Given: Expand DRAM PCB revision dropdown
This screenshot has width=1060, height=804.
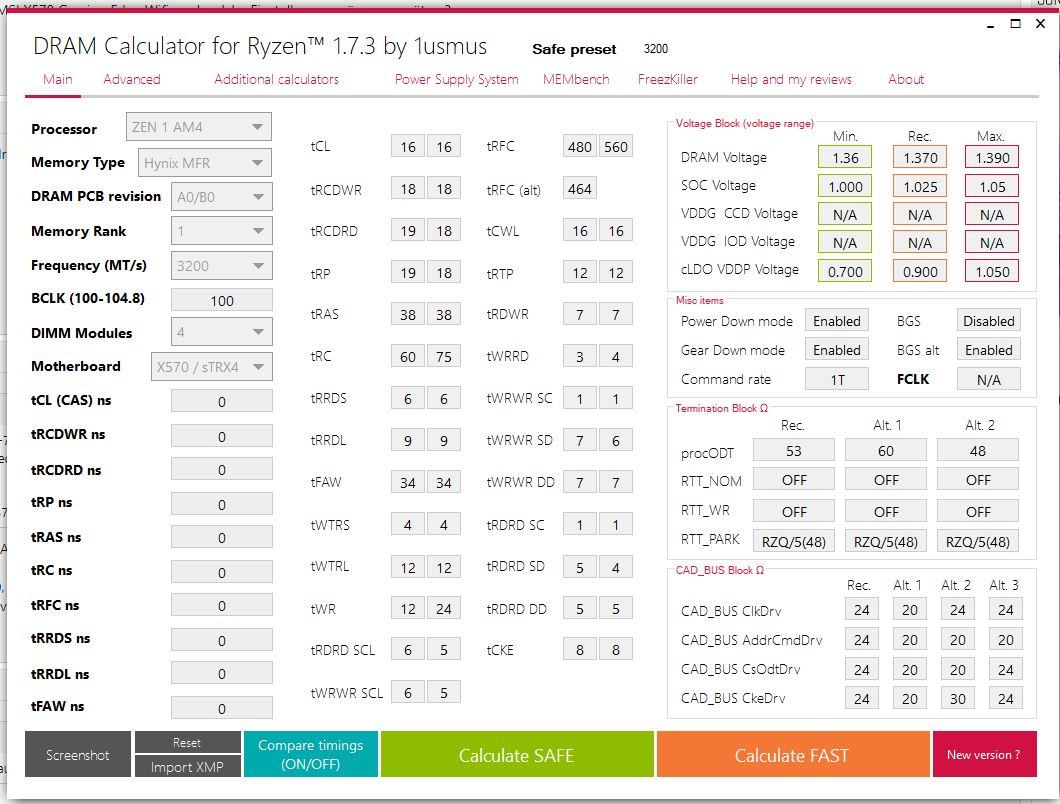Looking at the screenshot, I should coord(222,197).
